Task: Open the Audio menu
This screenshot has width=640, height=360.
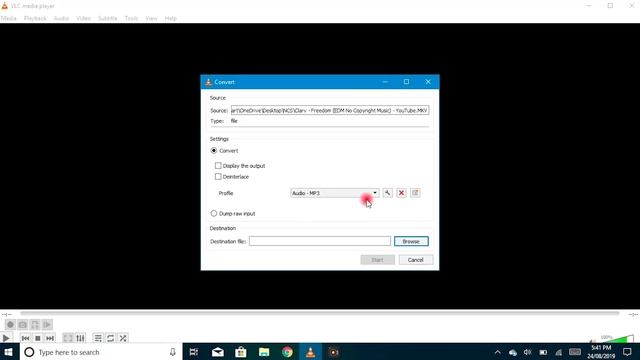Action: coord(61,18)
